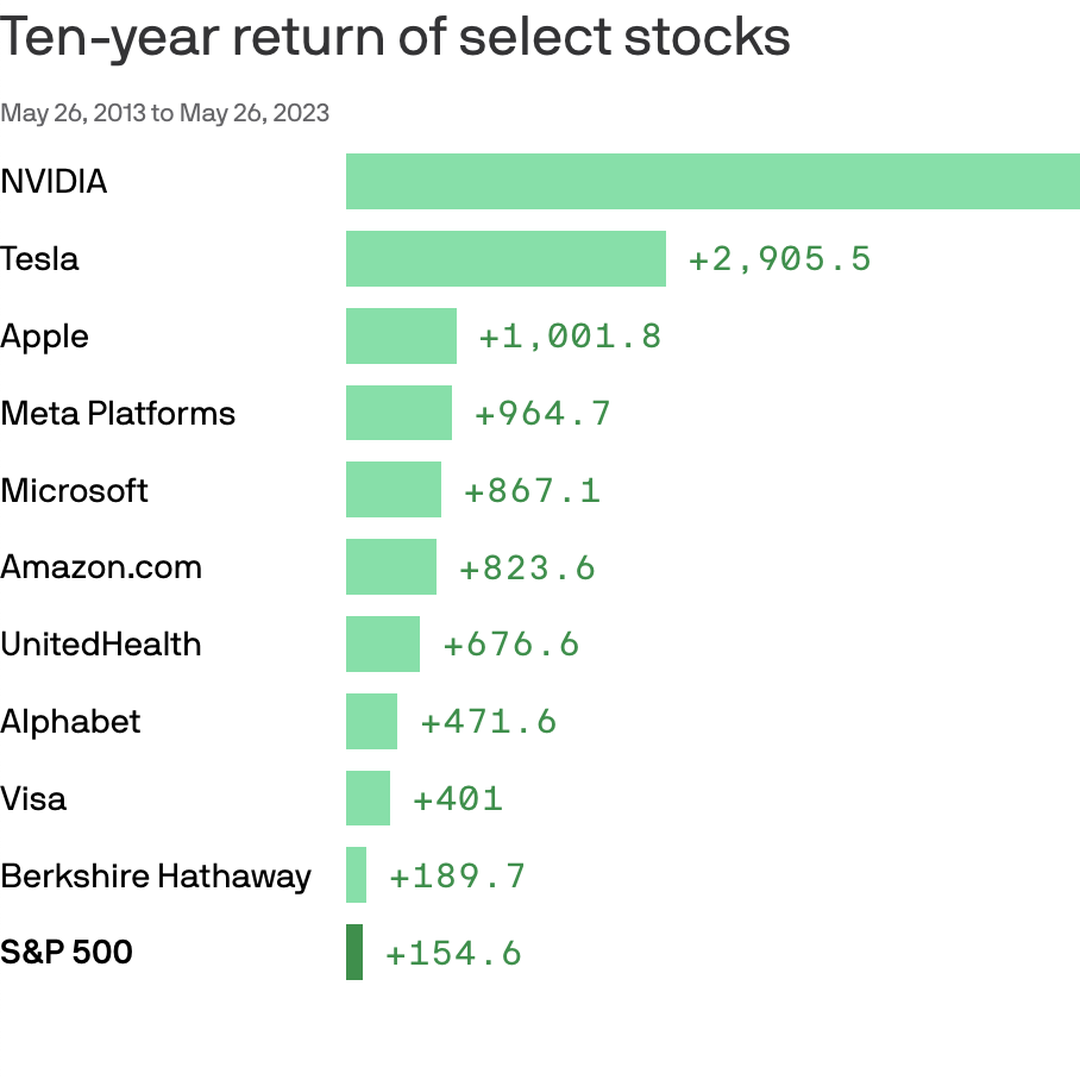Viewport: 1080px width, 1080px height.
Task: Select the Alphabet label
Action: (71, 721)
